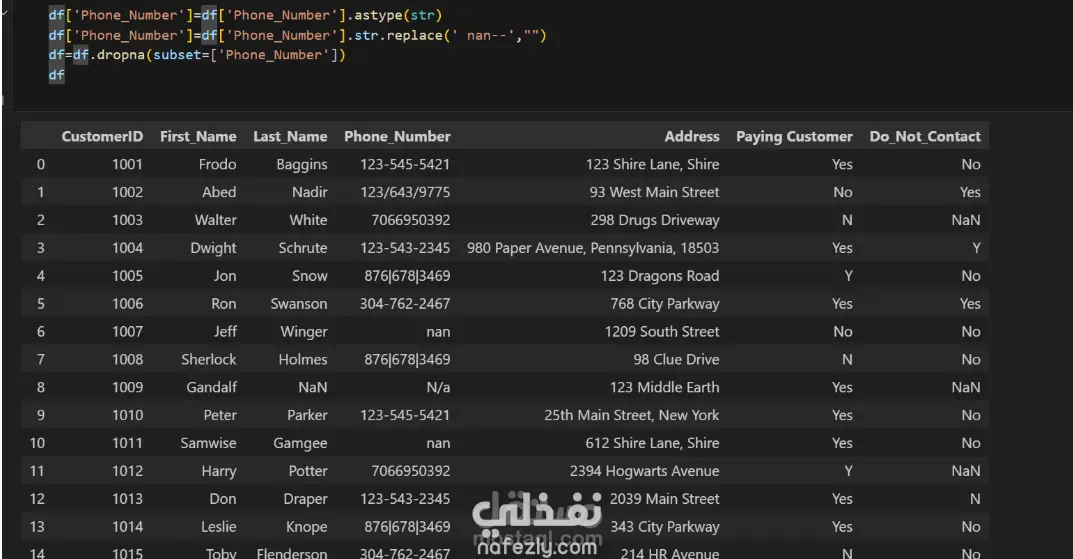Image resolution: width=1073 pixels, height=559 pixels.
Task: Click customer ID 1007
Action: [x=127, y=332]
